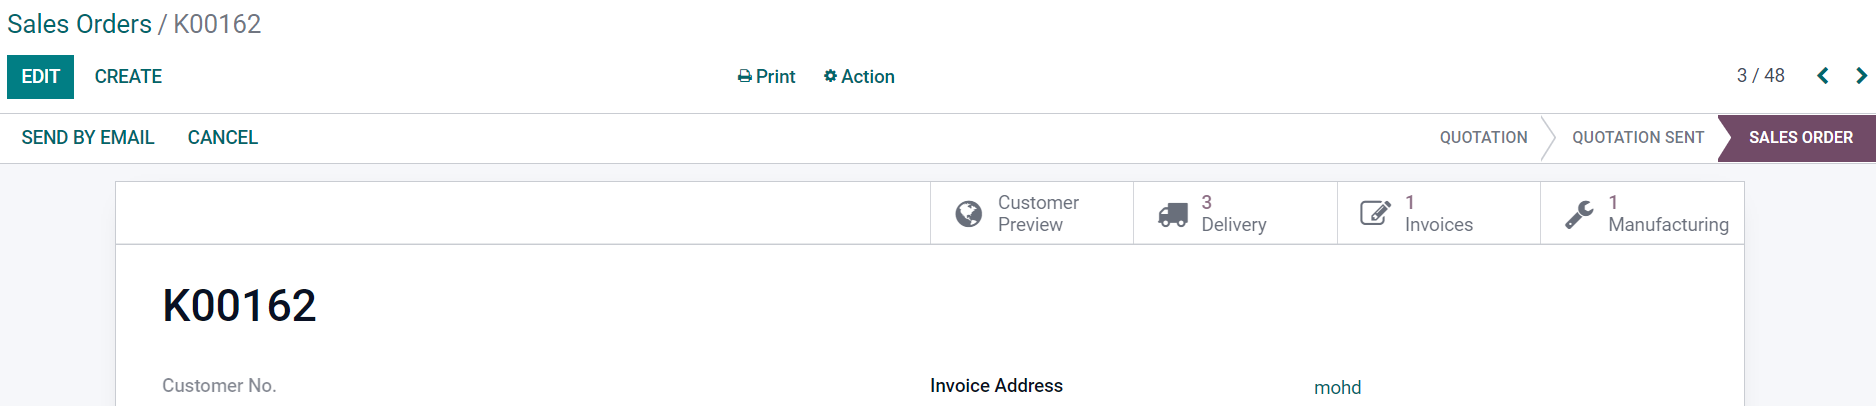Click the Manufacturing wrench icon
Screen dimensions: 1876x406
coord(1579,214)
